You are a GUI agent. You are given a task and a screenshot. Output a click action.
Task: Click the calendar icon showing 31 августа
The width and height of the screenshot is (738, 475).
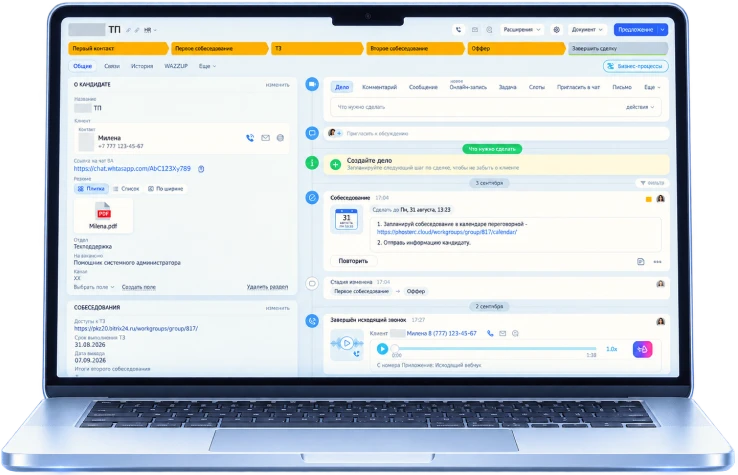coord(346,220)
